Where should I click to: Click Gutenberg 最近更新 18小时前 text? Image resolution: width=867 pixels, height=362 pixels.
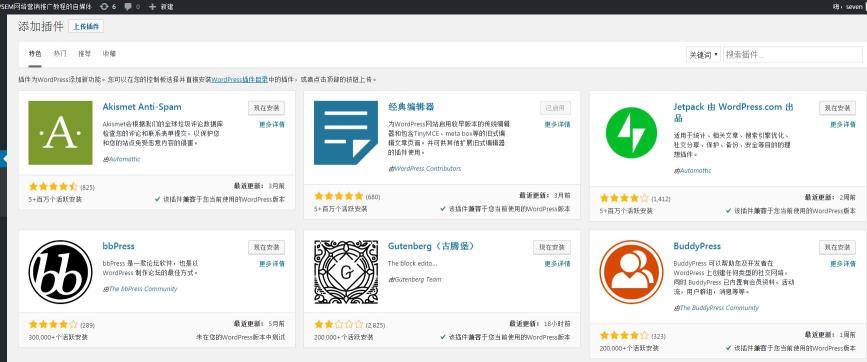pyautogui.click(x=539, y=324)
